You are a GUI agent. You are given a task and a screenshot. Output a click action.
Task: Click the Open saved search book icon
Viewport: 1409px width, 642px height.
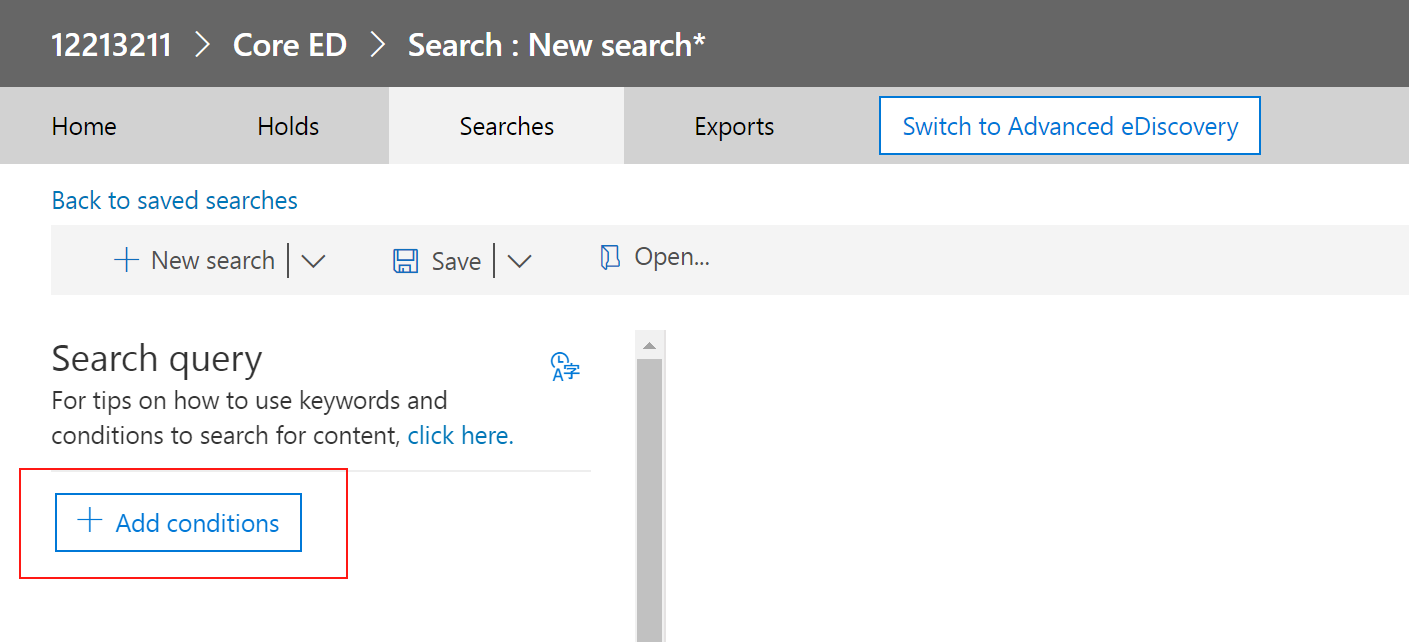pos(609,257)
